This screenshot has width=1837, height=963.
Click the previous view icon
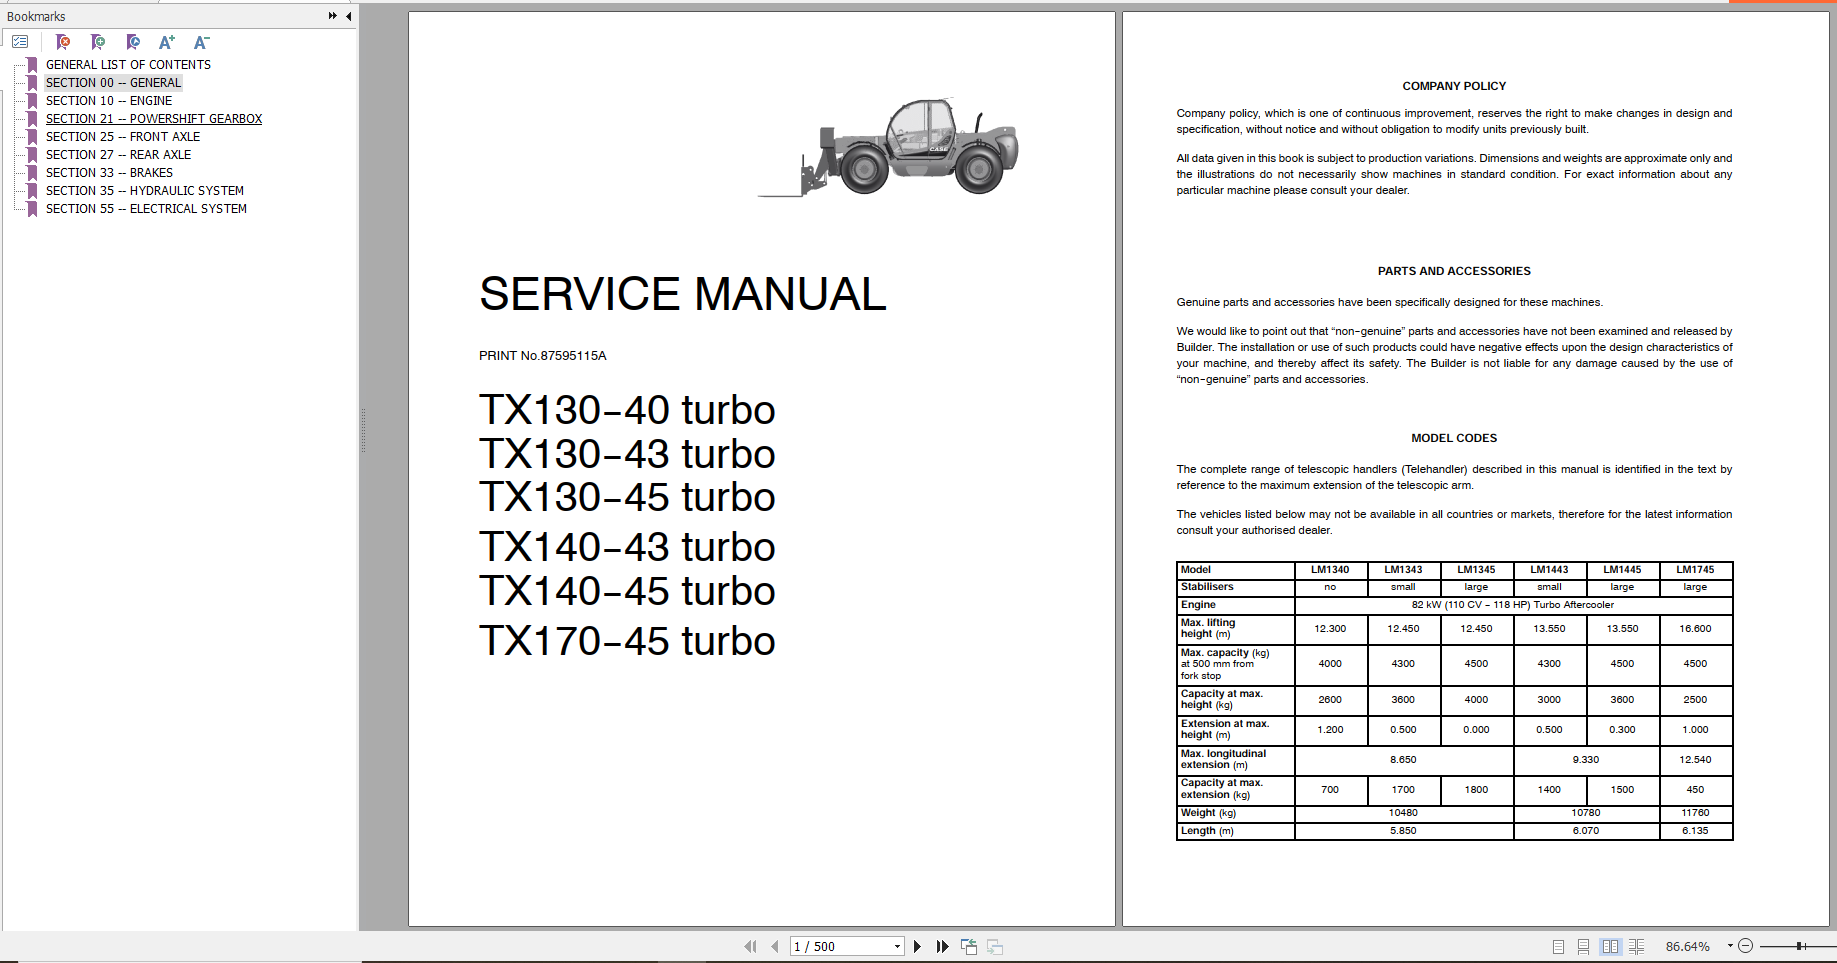pyautogui.click(x=968, y=946)
